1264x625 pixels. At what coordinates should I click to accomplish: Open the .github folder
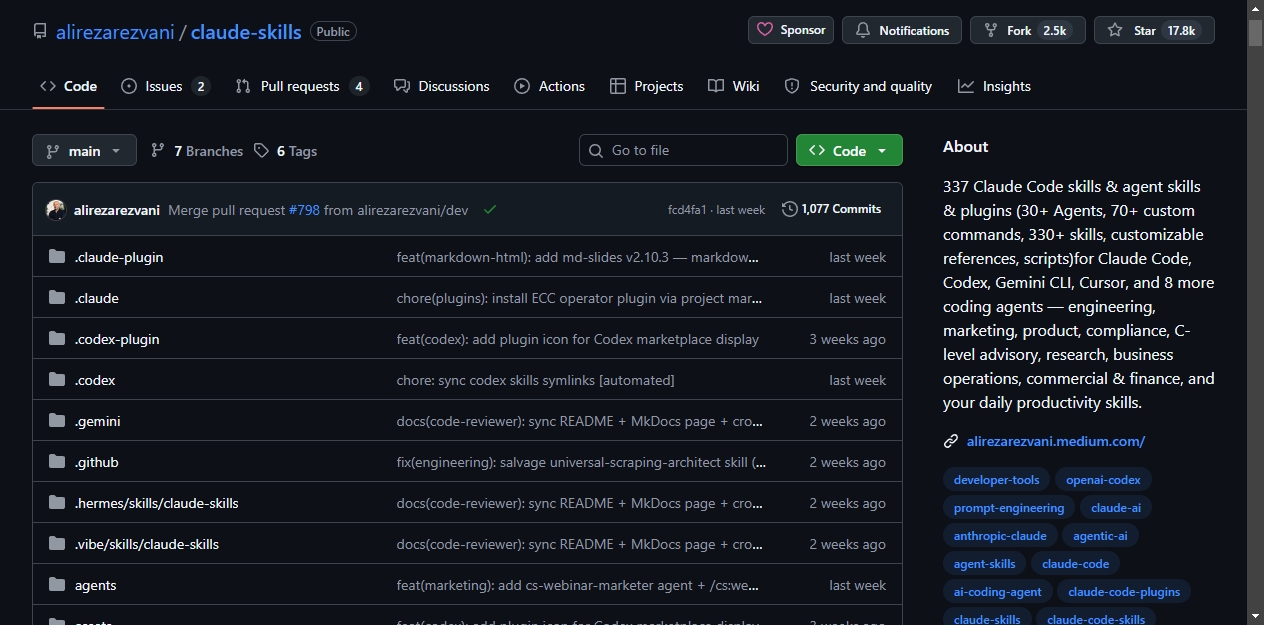tap(97, 462)
